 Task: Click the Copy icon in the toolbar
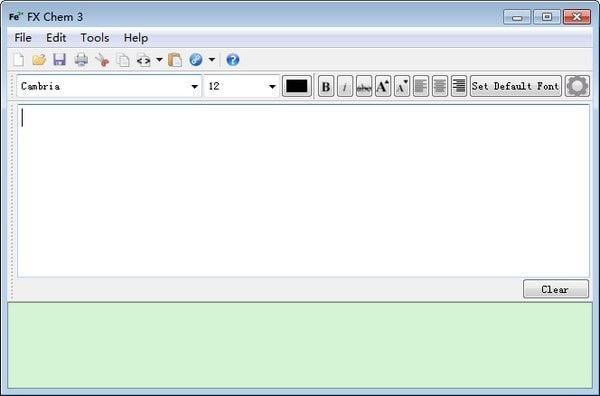coord(123,60)
